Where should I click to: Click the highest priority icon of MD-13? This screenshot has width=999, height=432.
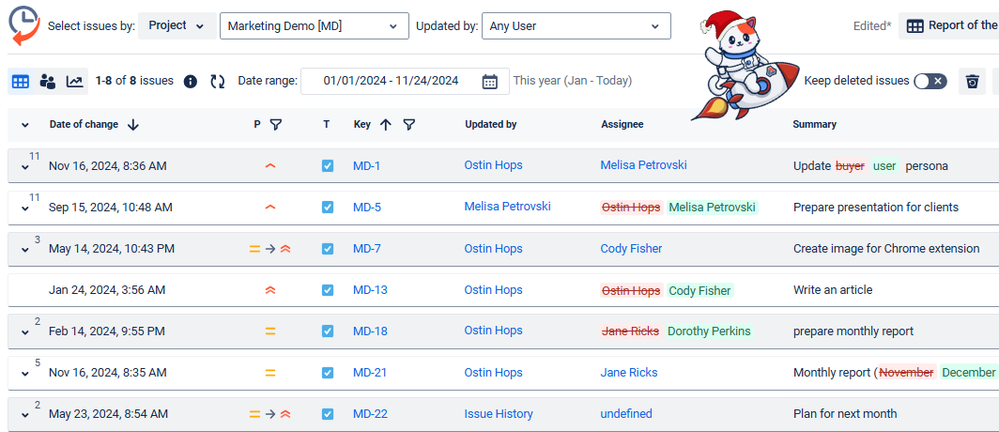tap(270, 290)
